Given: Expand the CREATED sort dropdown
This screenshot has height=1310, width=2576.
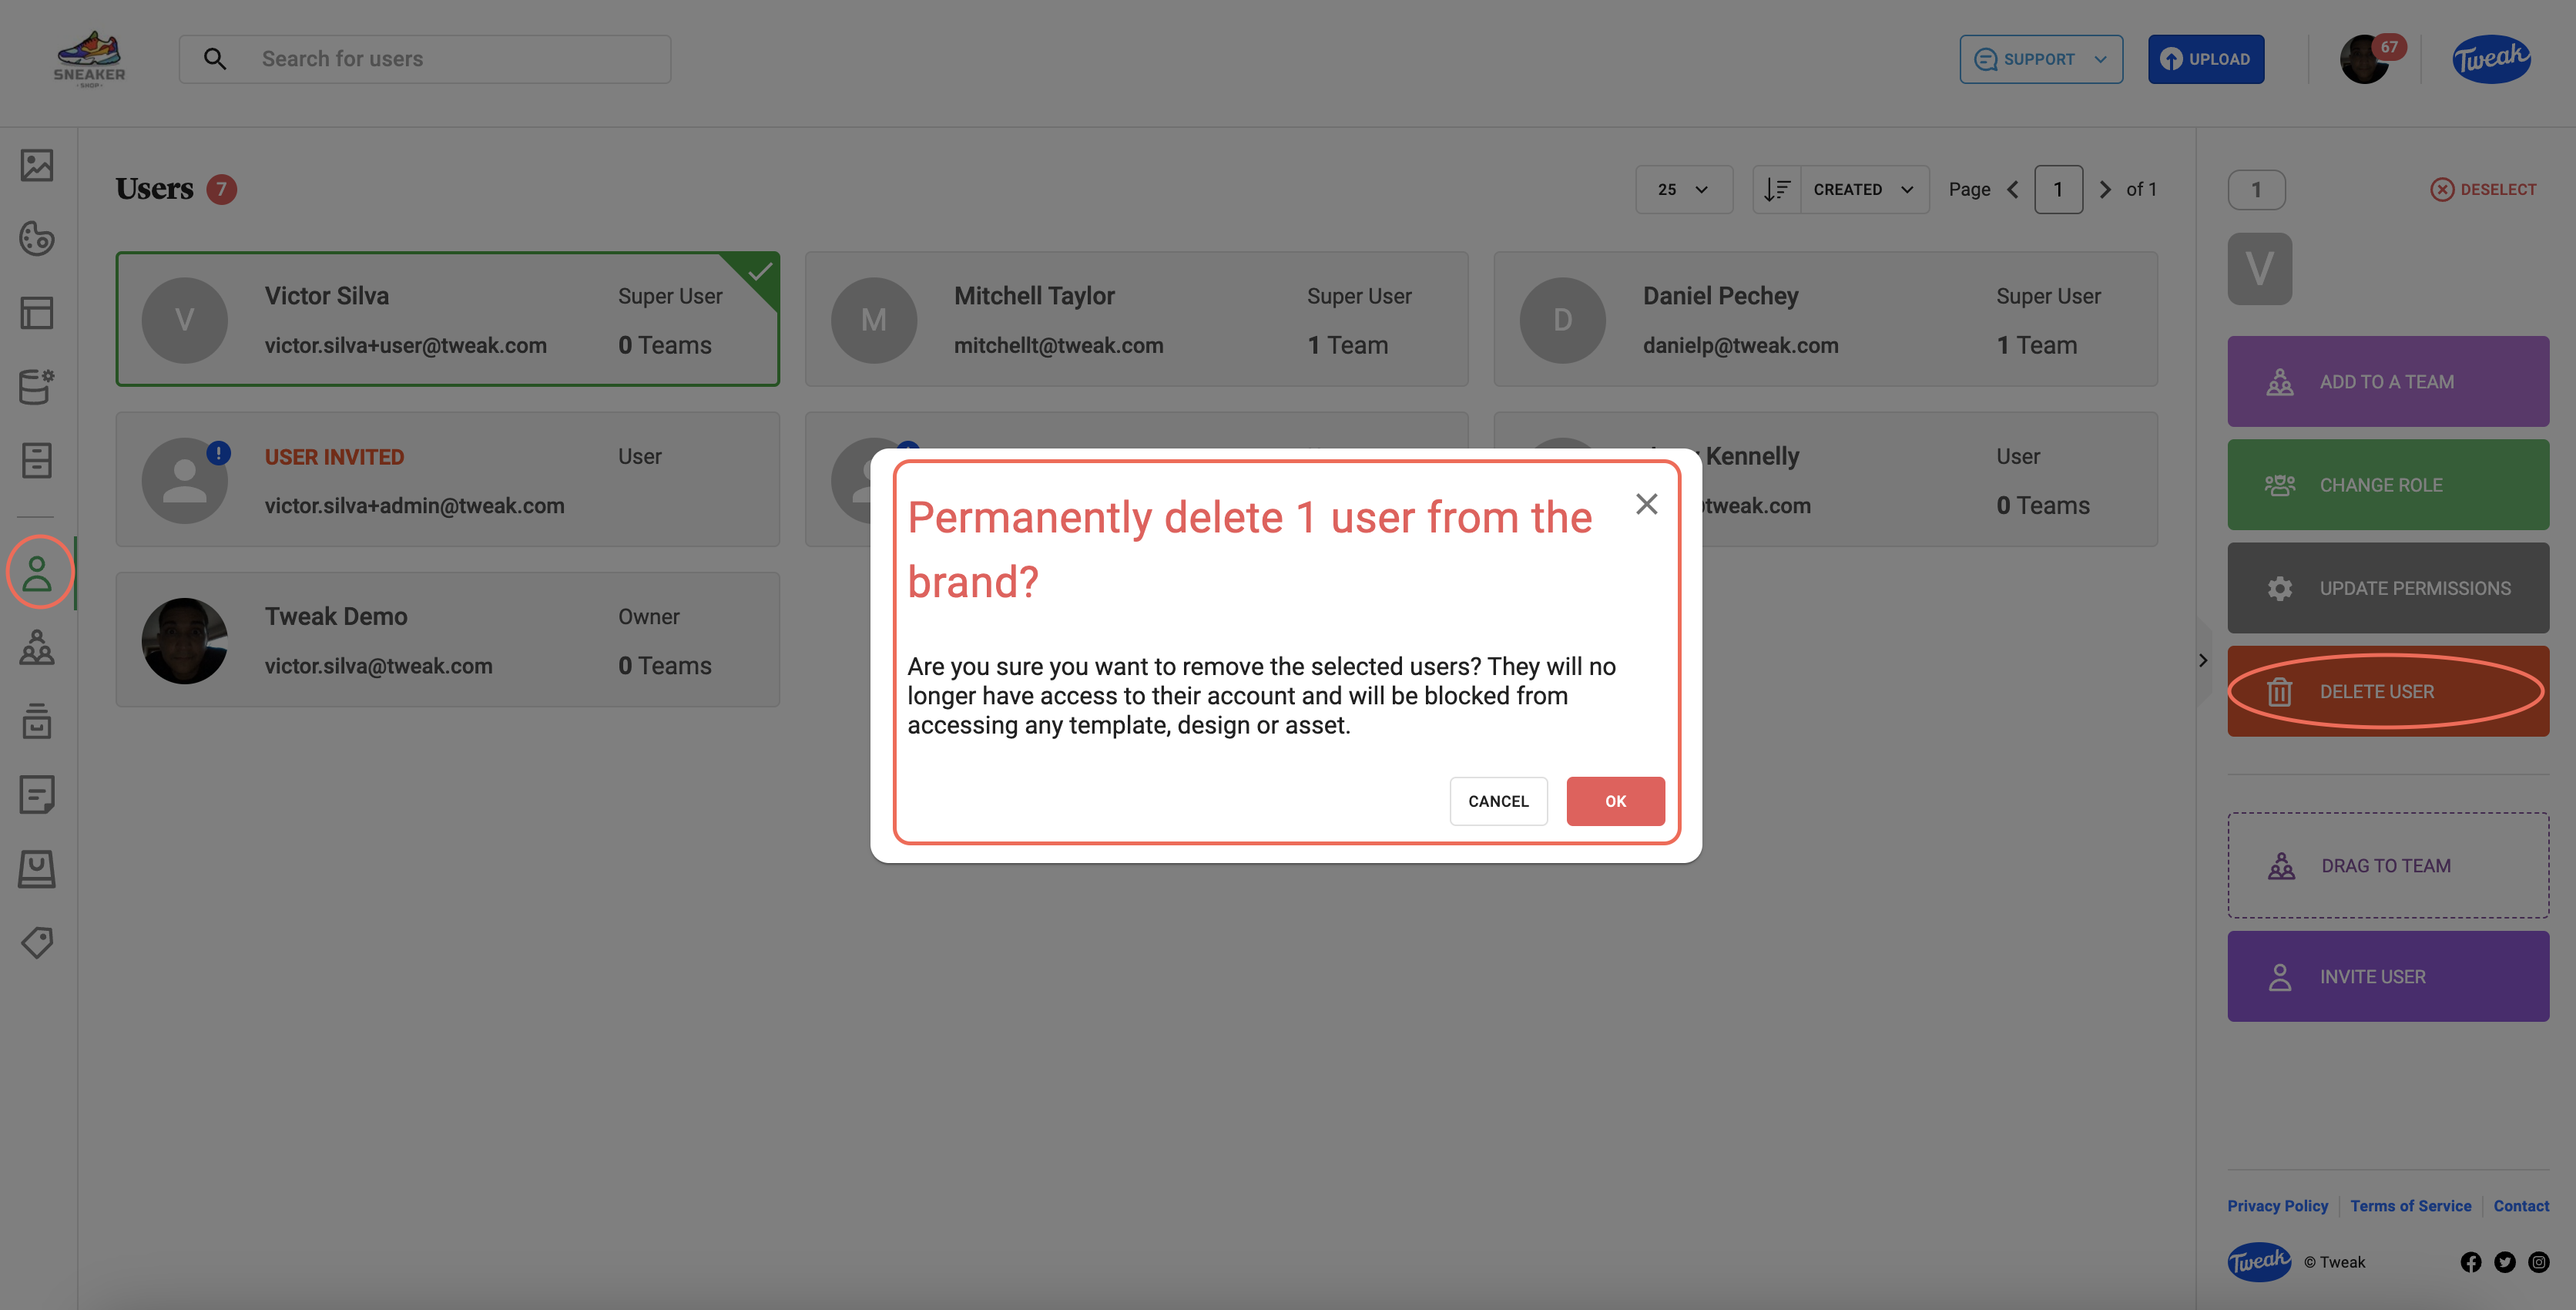Looking at the screenshot, I should [1863, 189].
